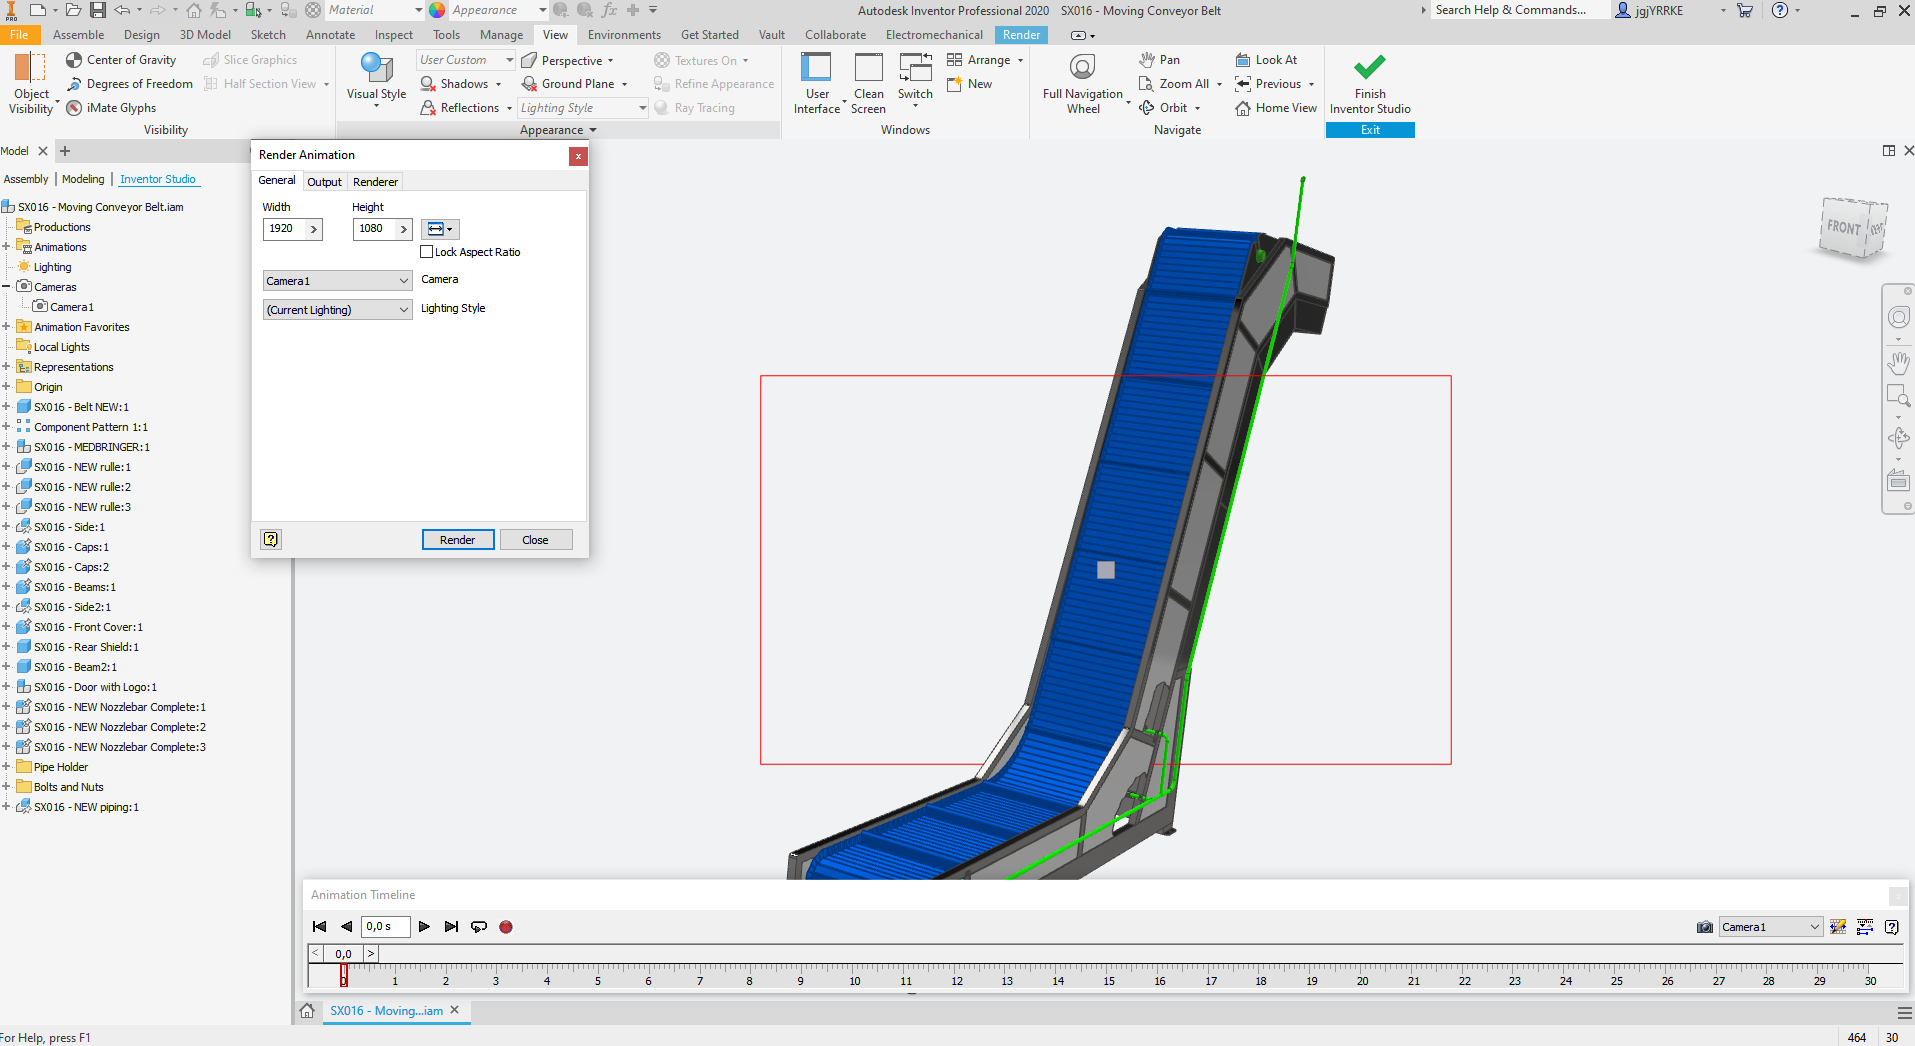Open the Full Navigation Wheel tool

coord(1082,68)
